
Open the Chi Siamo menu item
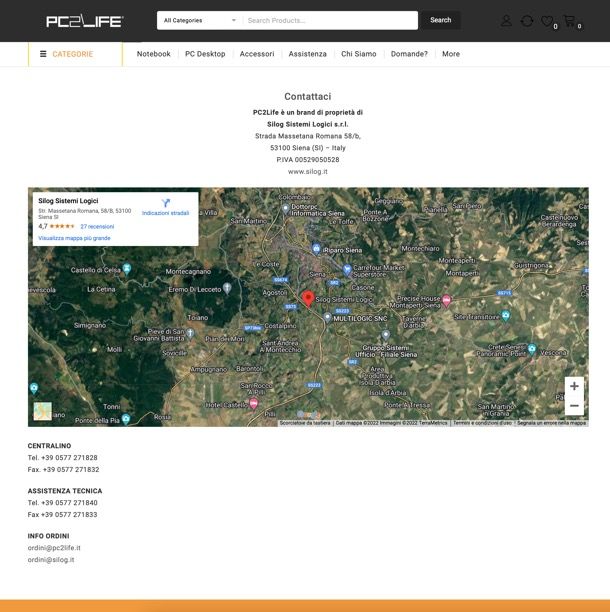click(359, 54)
